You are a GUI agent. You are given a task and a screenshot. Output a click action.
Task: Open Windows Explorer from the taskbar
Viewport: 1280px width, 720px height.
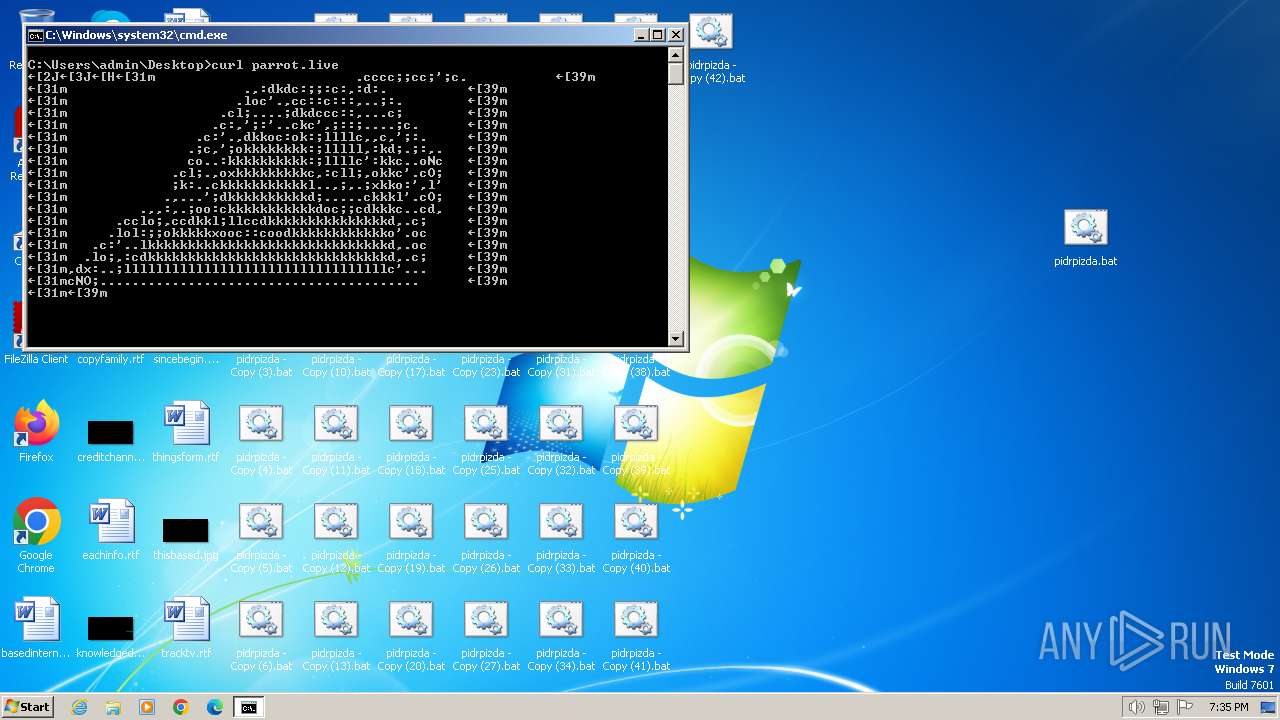[113, 707]
